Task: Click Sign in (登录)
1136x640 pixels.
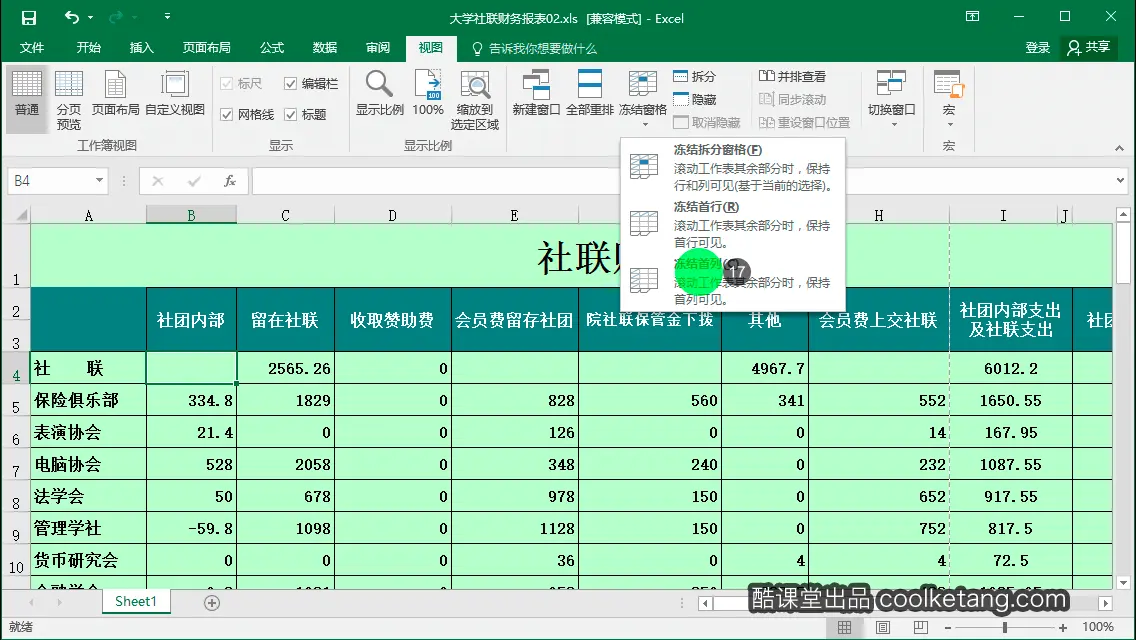Action: coord(1037,48)
